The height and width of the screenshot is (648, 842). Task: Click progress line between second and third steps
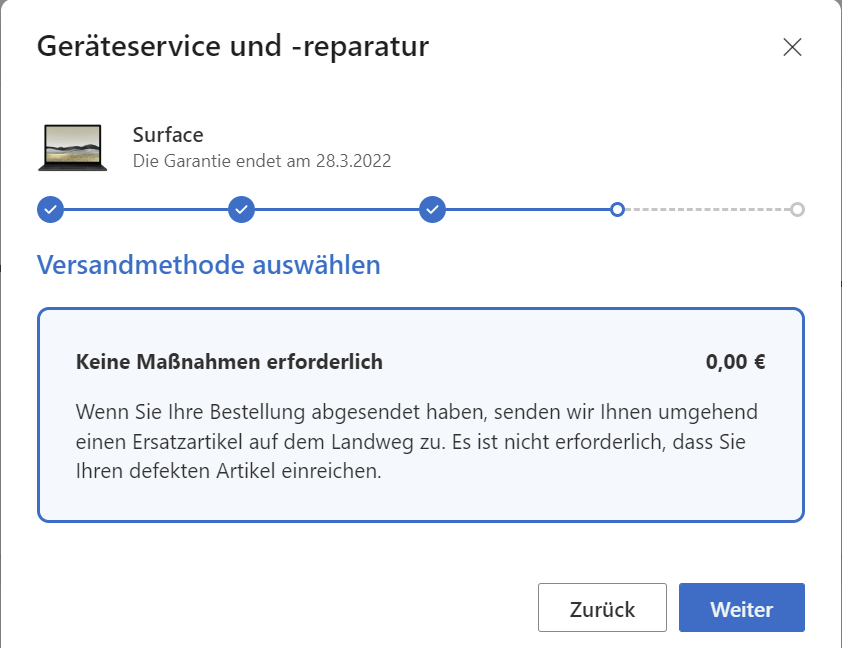click(x=336, y=210)
